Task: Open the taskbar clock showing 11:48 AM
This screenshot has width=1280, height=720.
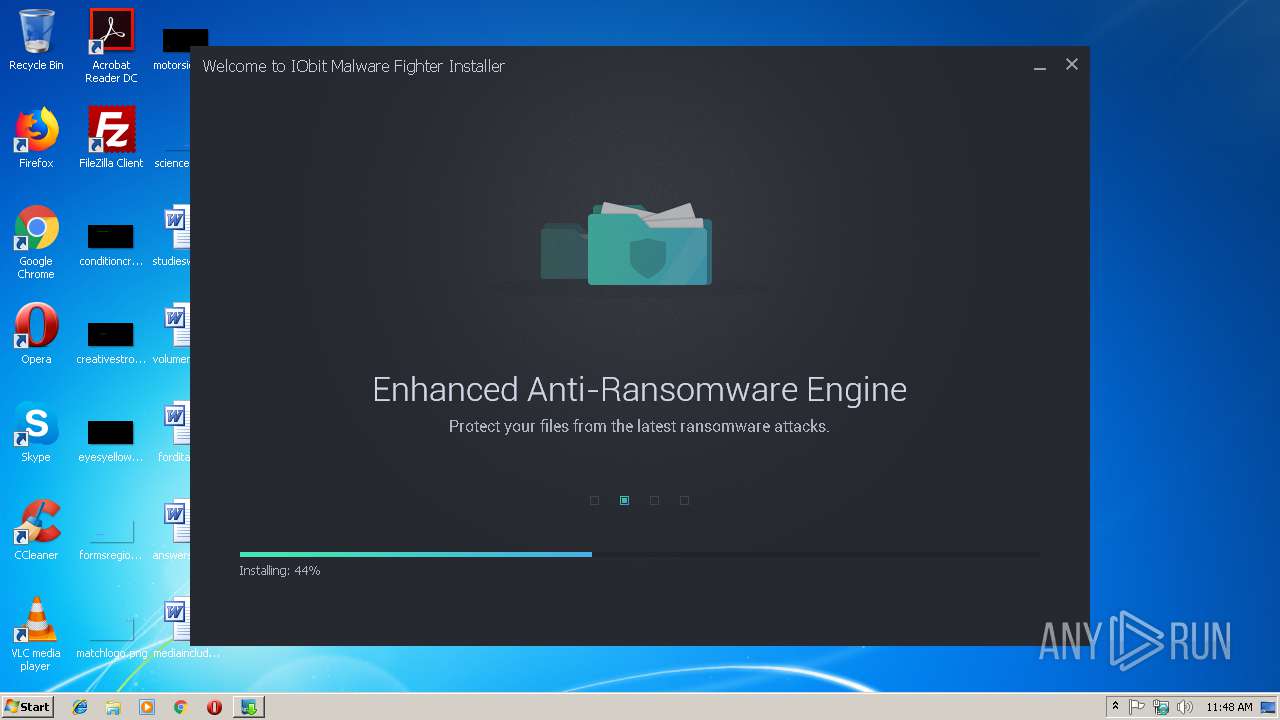Action: [1229, 707]
